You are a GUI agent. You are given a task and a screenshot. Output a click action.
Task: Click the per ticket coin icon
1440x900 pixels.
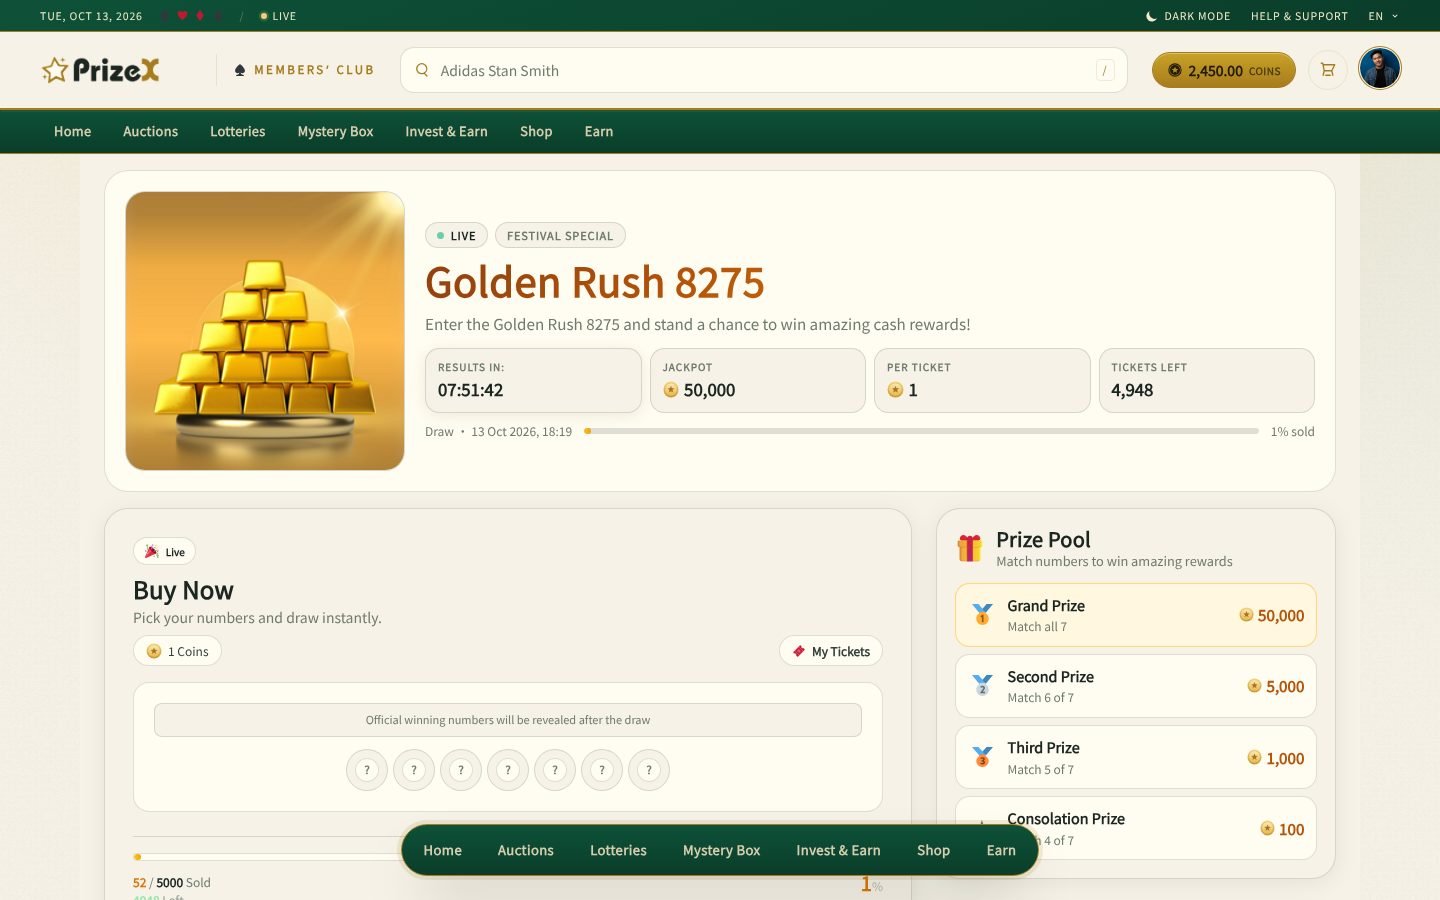895,390
